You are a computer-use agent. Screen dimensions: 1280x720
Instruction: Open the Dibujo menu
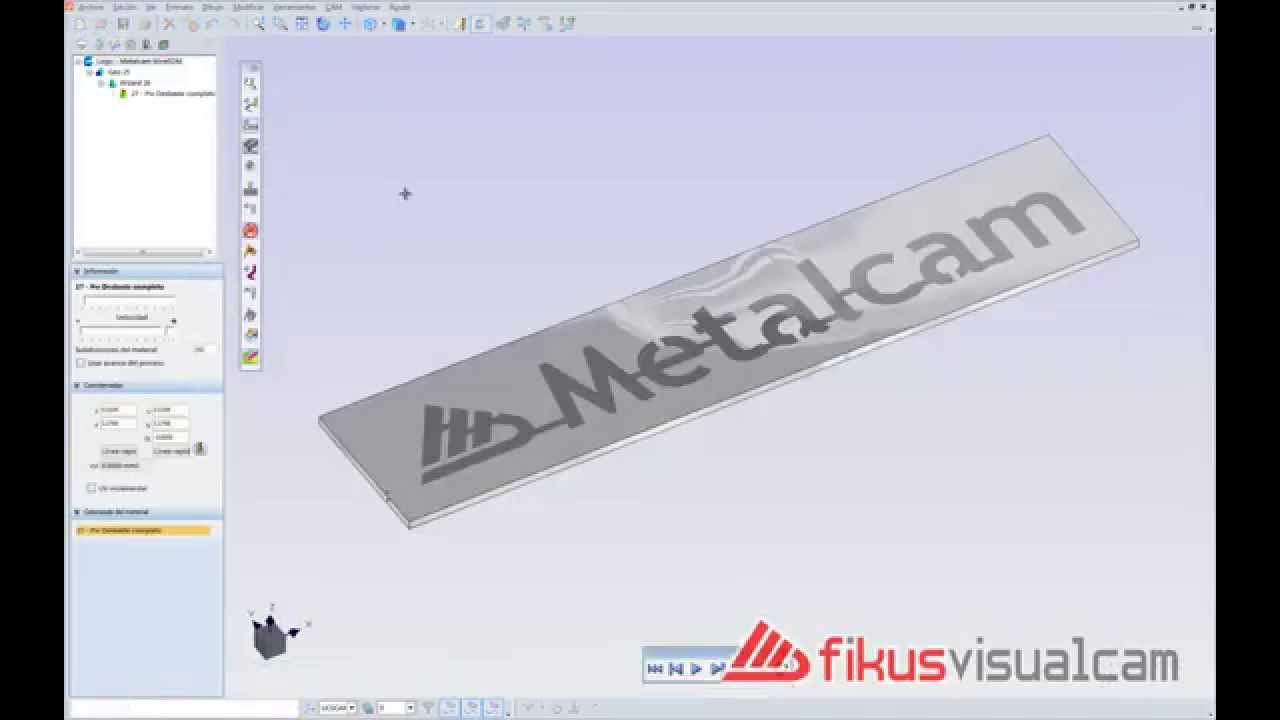click(213, 7)
